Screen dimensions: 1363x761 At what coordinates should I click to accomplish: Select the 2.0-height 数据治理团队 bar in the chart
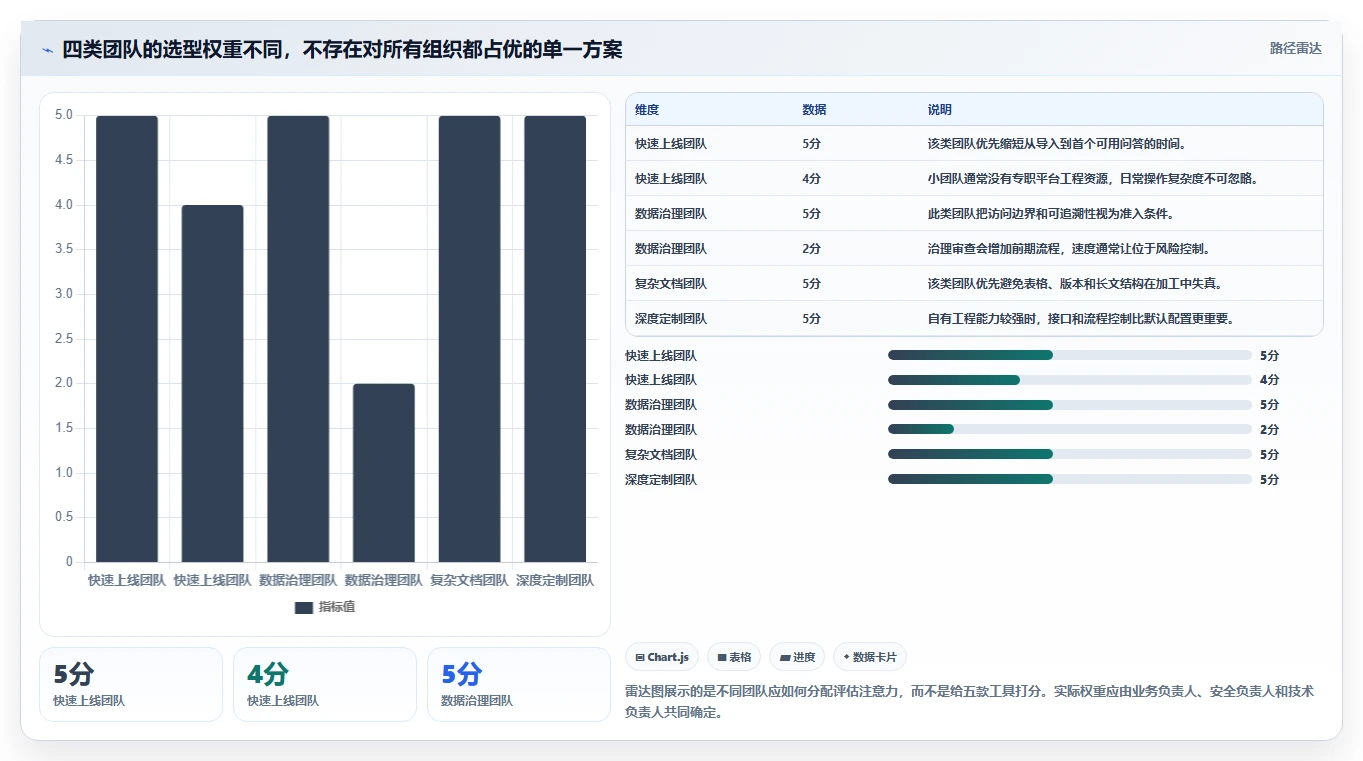tap(384, 473)
